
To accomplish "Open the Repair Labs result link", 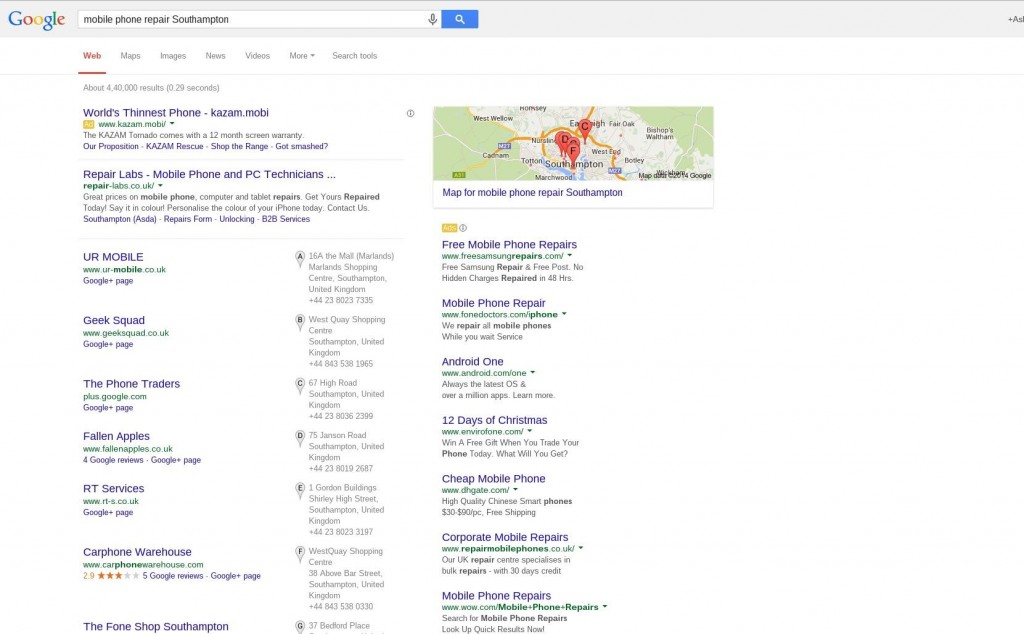I will click(x=209, y=174).
